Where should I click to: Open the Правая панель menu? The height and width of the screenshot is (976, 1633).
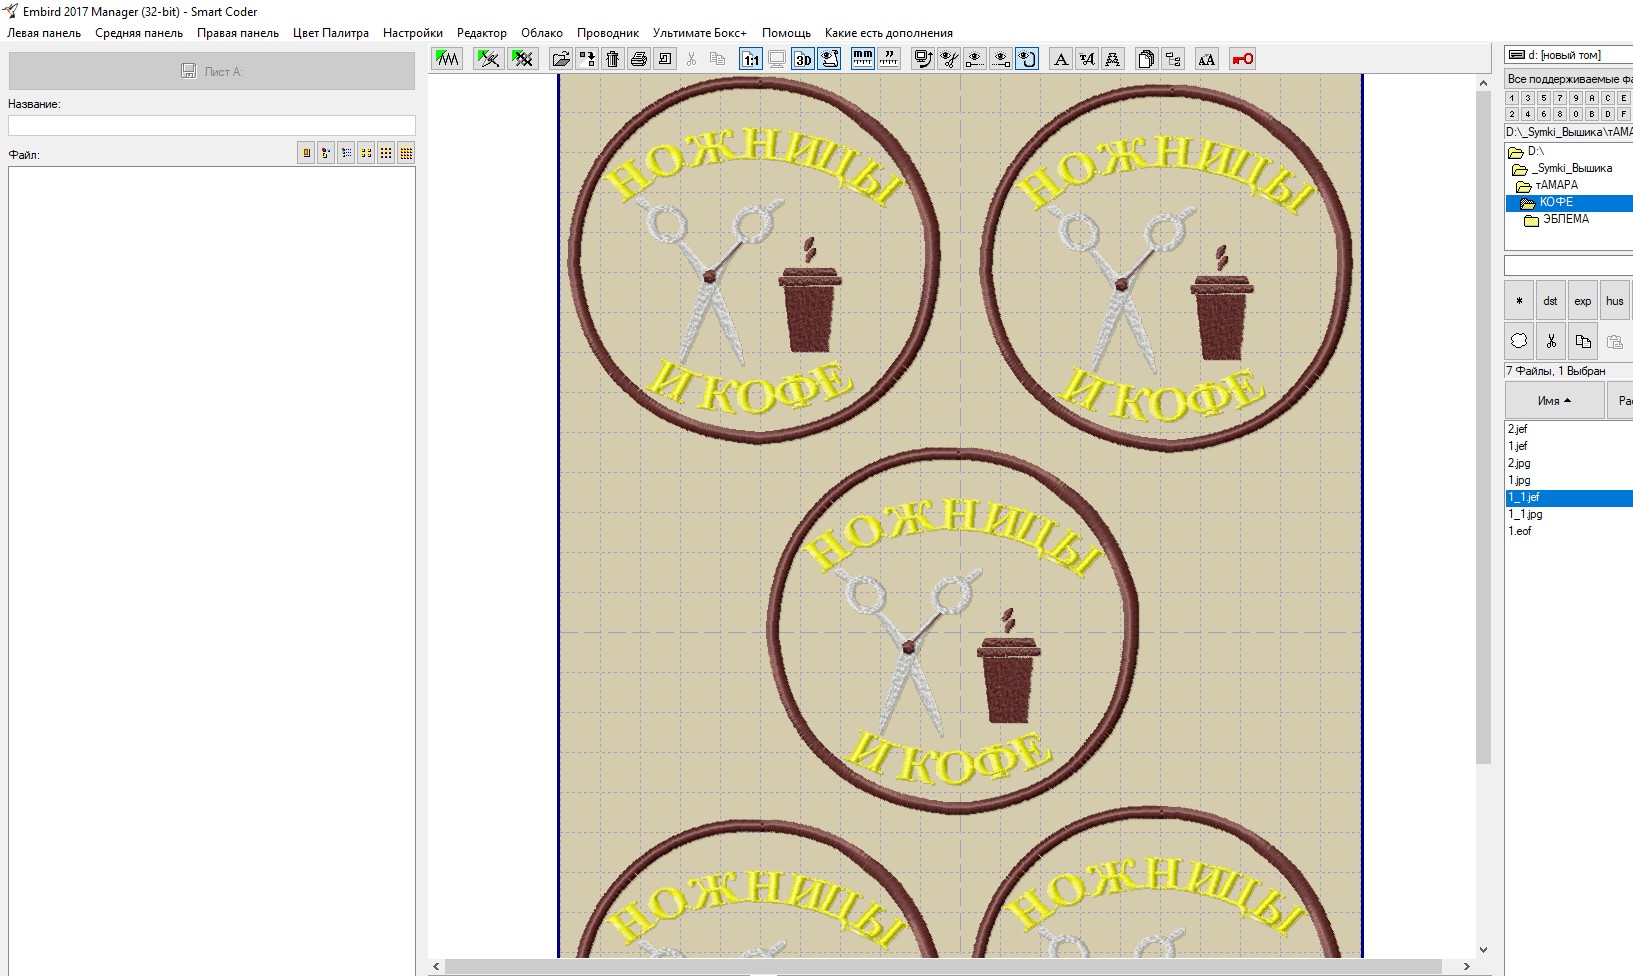point(238,33)
